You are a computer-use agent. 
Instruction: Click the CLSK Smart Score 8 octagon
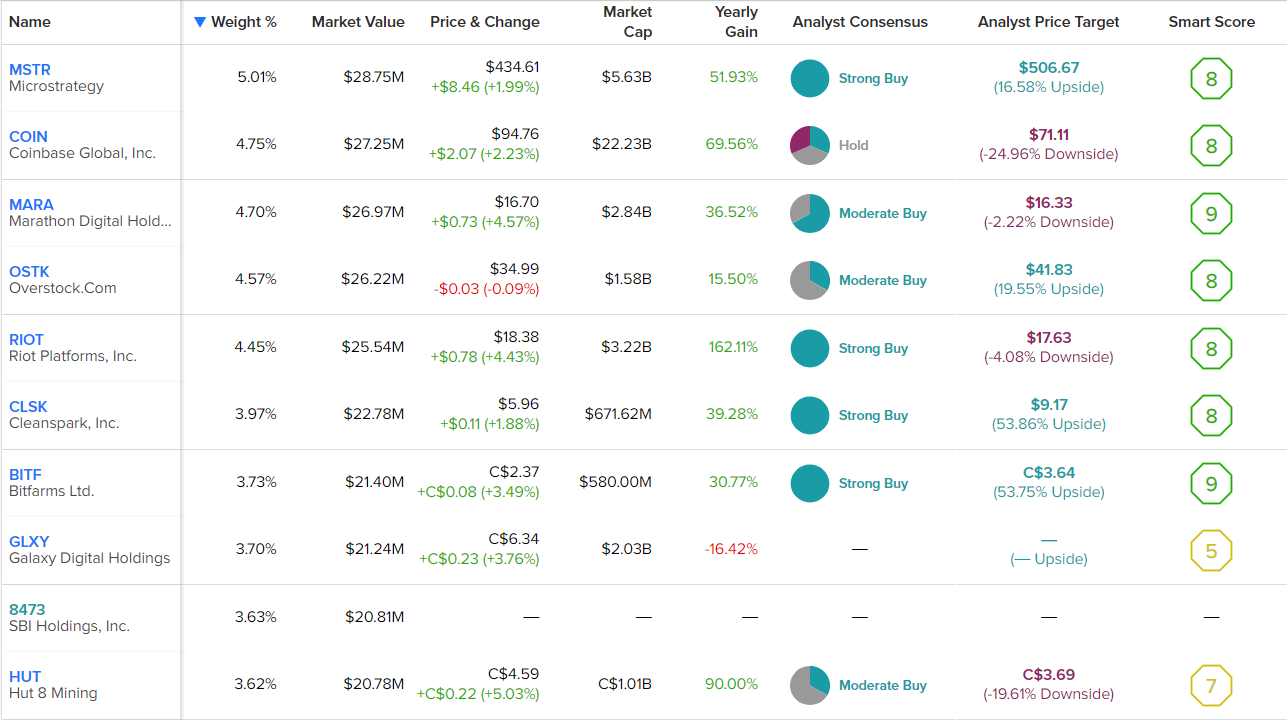coord(1211,416)
